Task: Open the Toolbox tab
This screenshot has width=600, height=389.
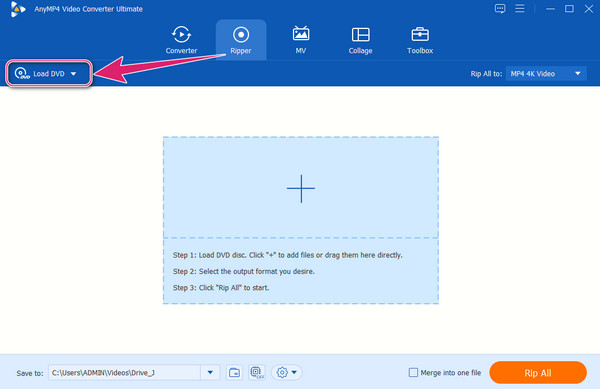Action: point(420,40)
